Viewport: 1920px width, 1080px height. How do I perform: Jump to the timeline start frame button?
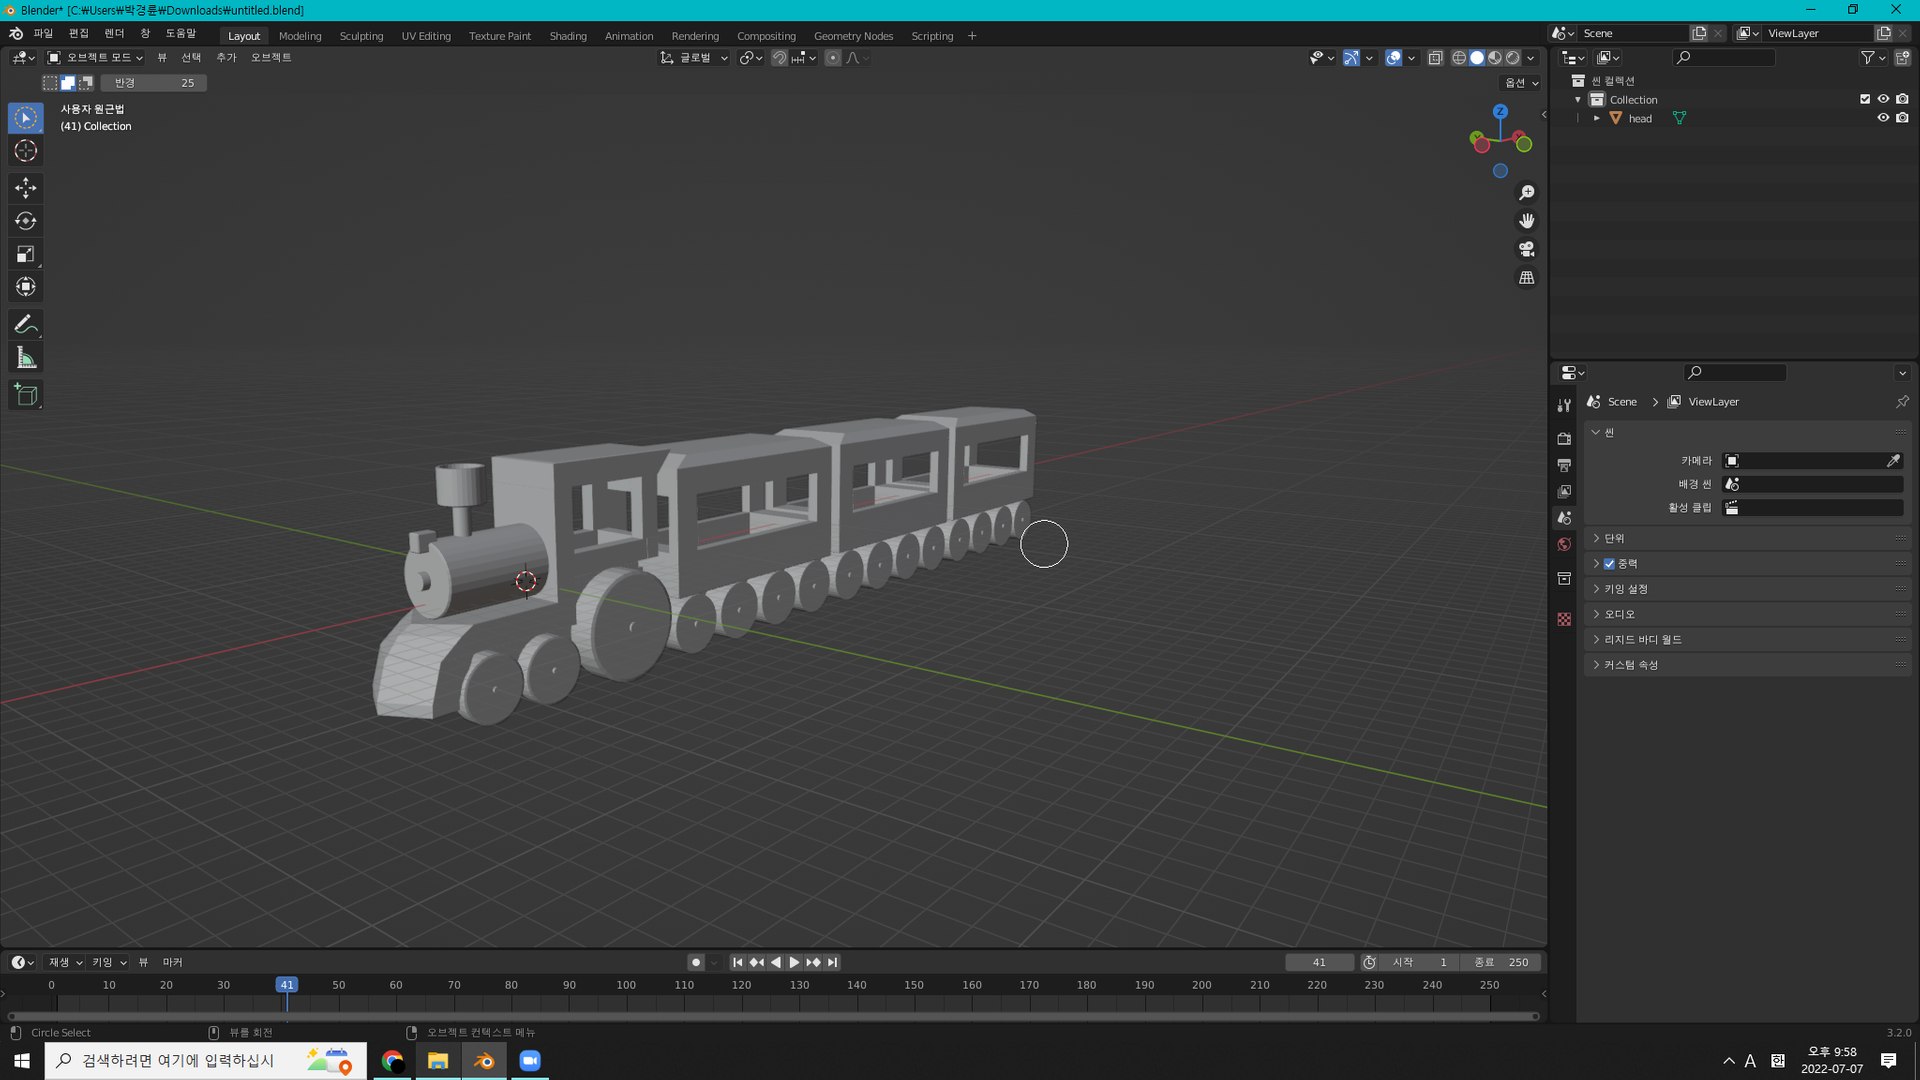tap(737, 962)
